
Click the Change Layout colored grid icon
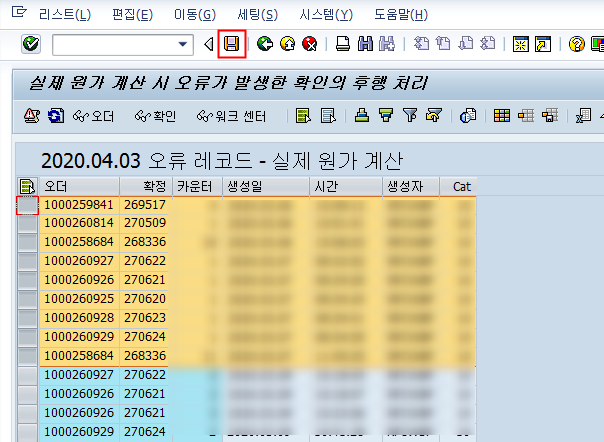pyautogui.click(x=502, y=116)
